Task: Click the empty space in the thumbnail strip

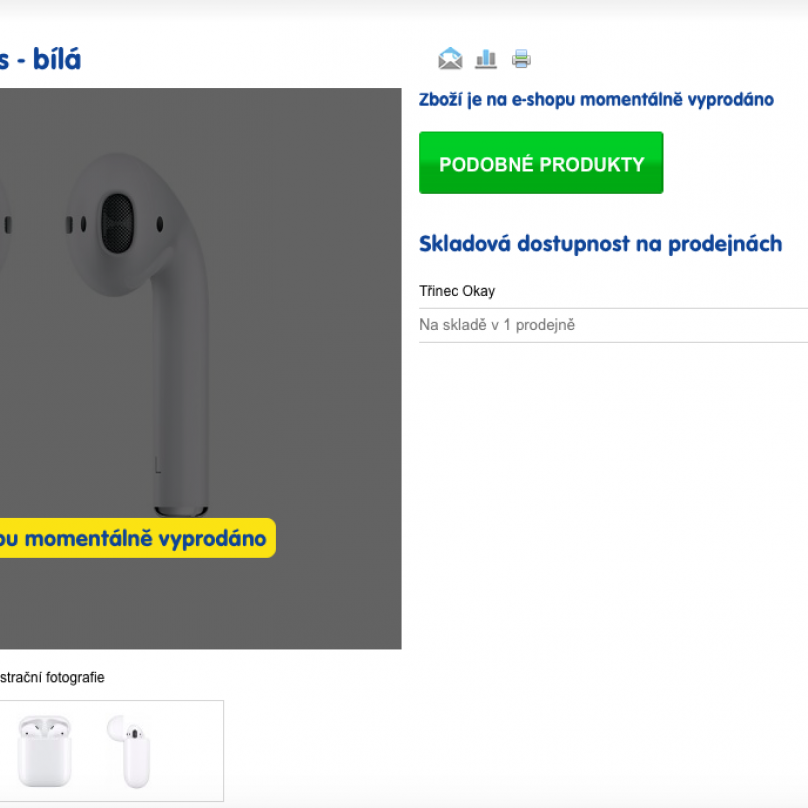Action: (188, 751)
